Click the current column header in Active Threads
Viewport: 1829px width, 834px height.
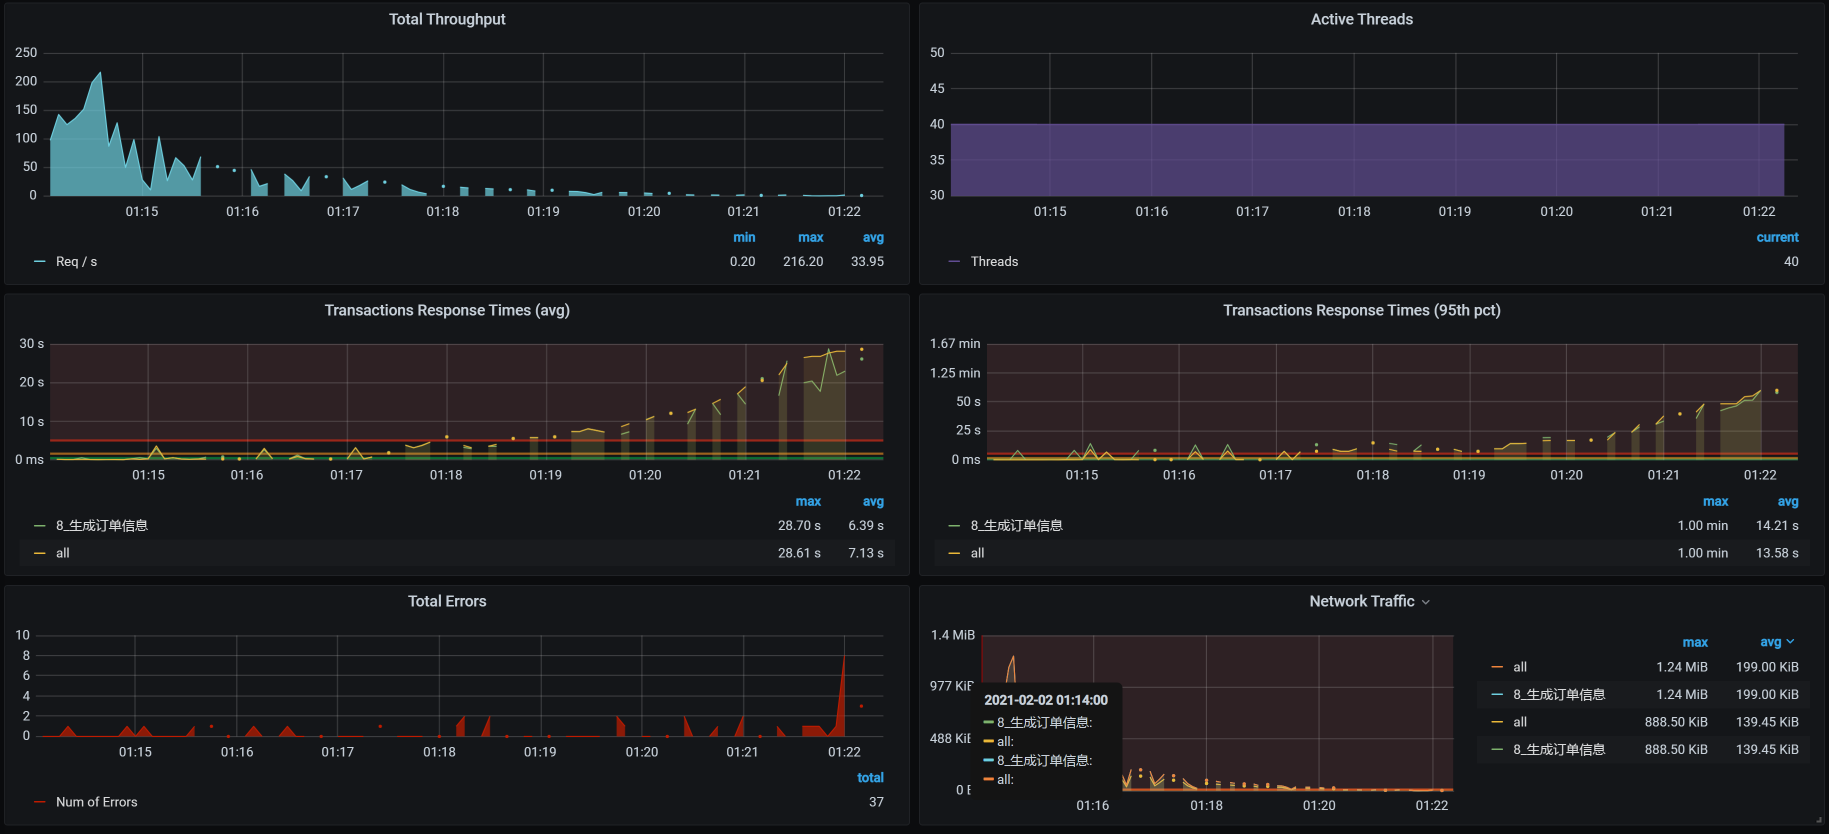point(1777,238)
